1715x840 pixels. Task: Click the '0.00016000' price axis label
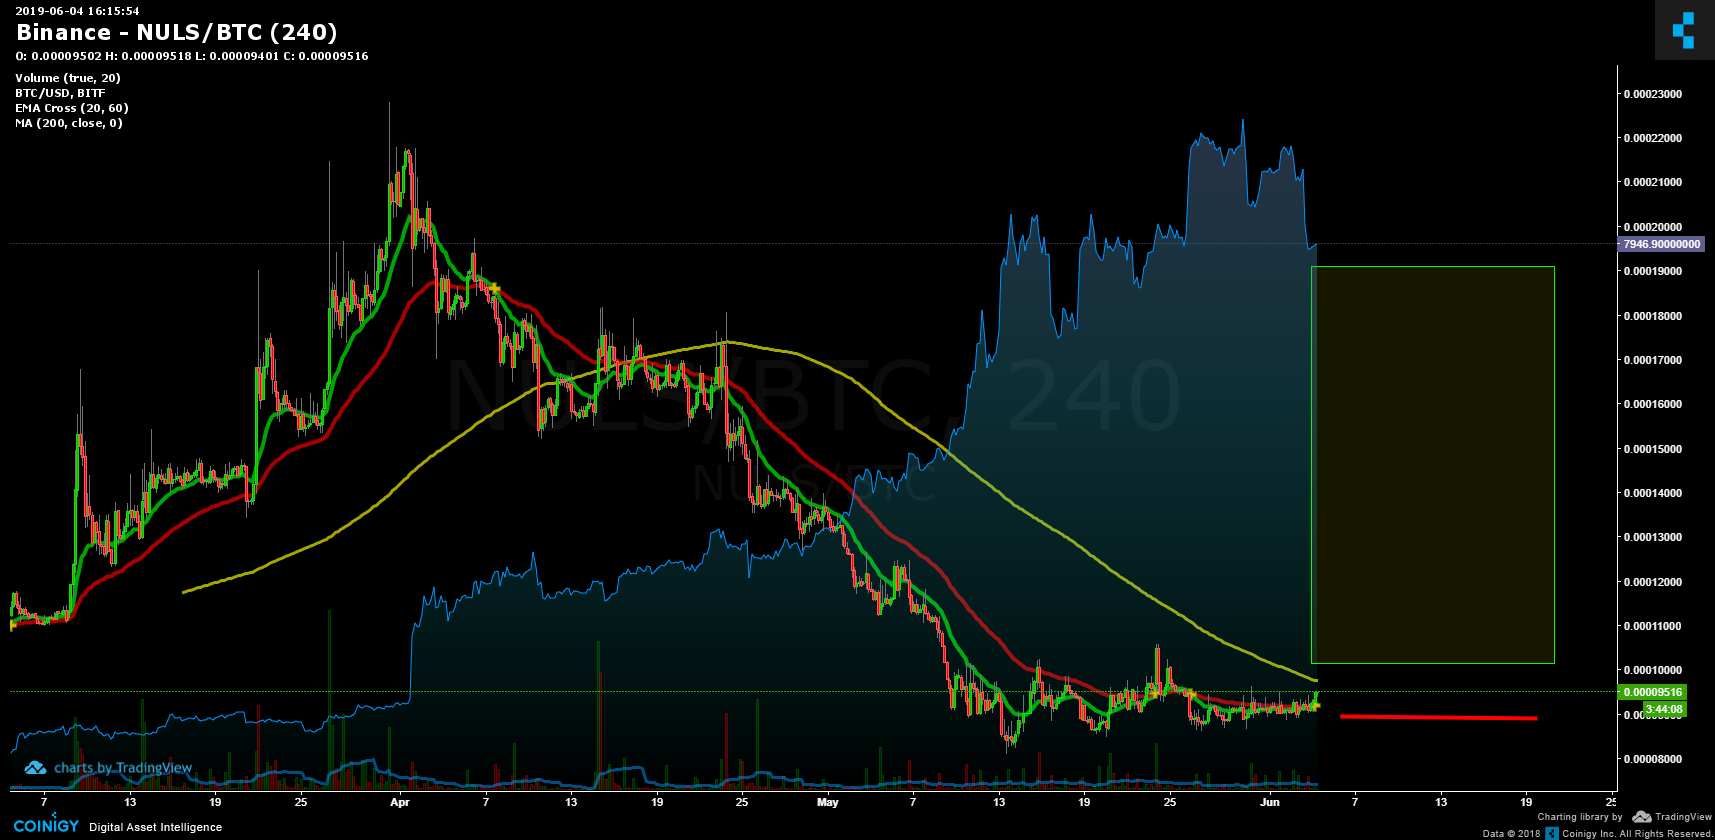click(1652, 404)
